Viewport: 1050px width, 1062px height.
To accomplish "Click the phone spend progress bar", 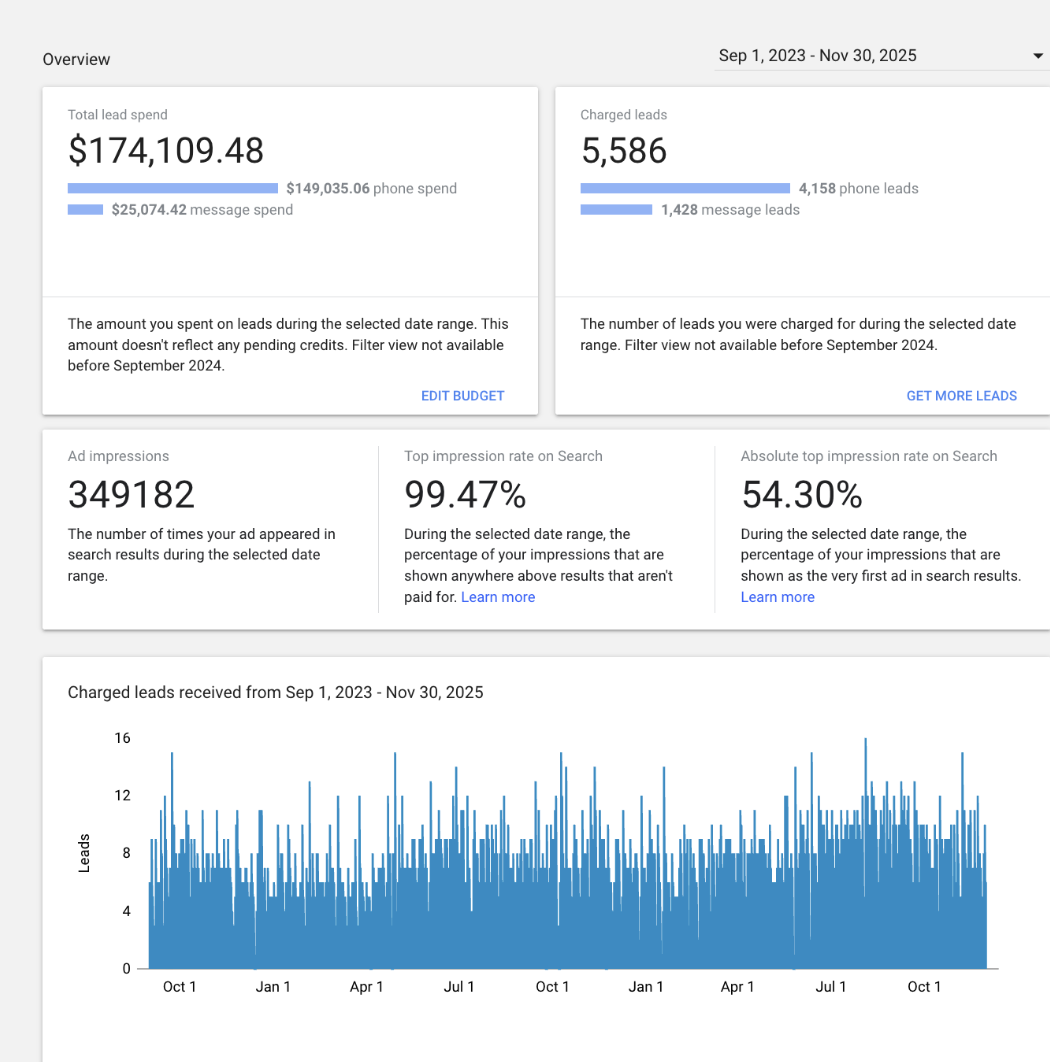I will pos(172,188).
